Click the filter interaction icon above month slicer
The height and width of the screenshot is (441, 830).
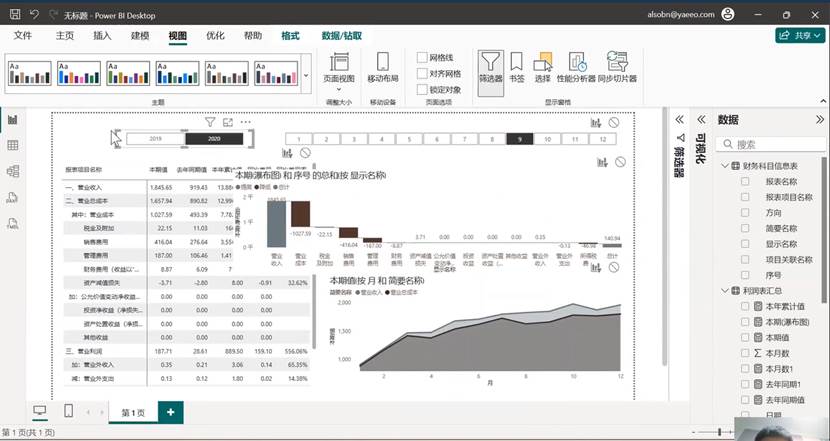[596, 123]
